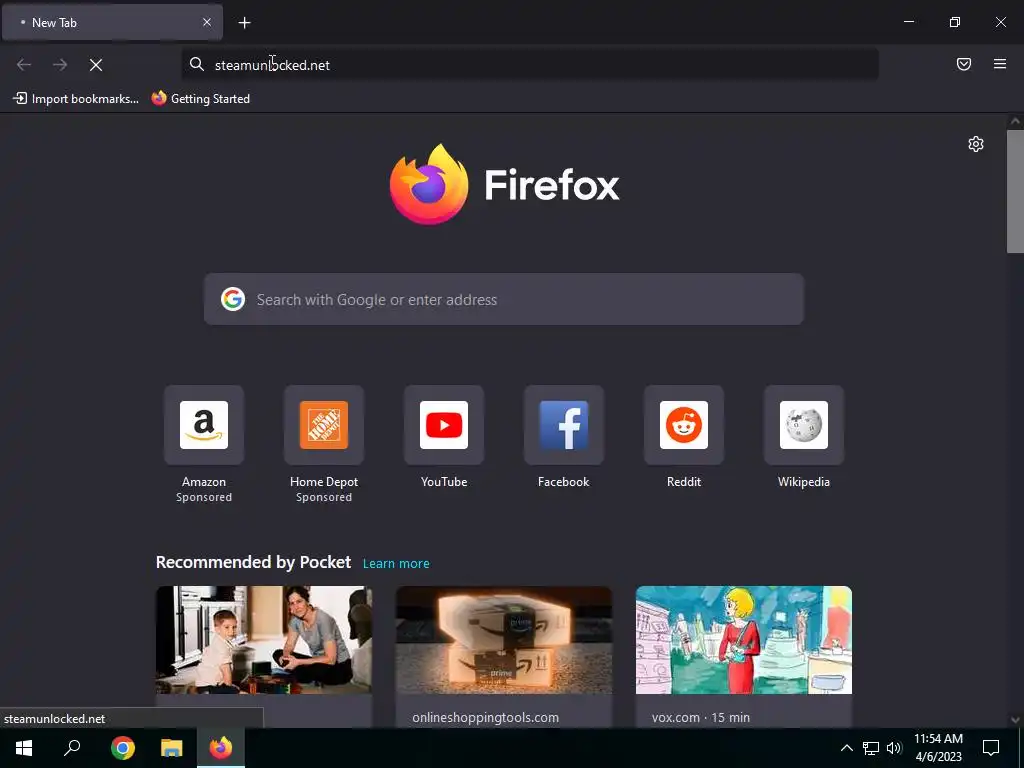
Task: Open Windows taskbar search
Action: click(72, 748)
